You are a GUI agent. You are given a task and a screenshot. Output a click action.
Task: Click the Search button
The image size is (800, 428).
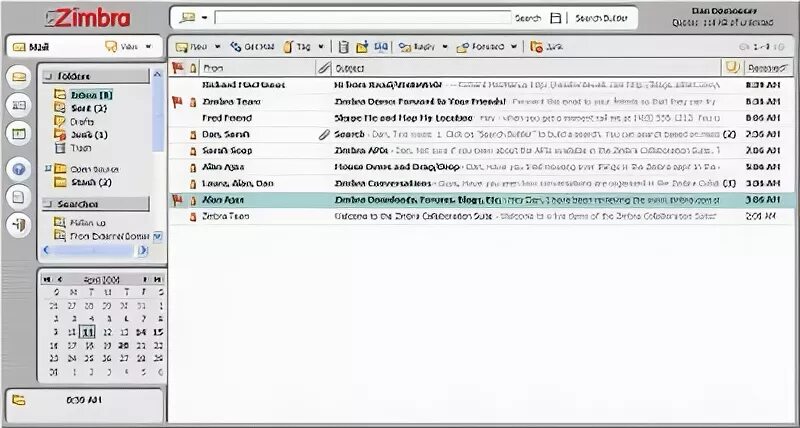[528, 18]
